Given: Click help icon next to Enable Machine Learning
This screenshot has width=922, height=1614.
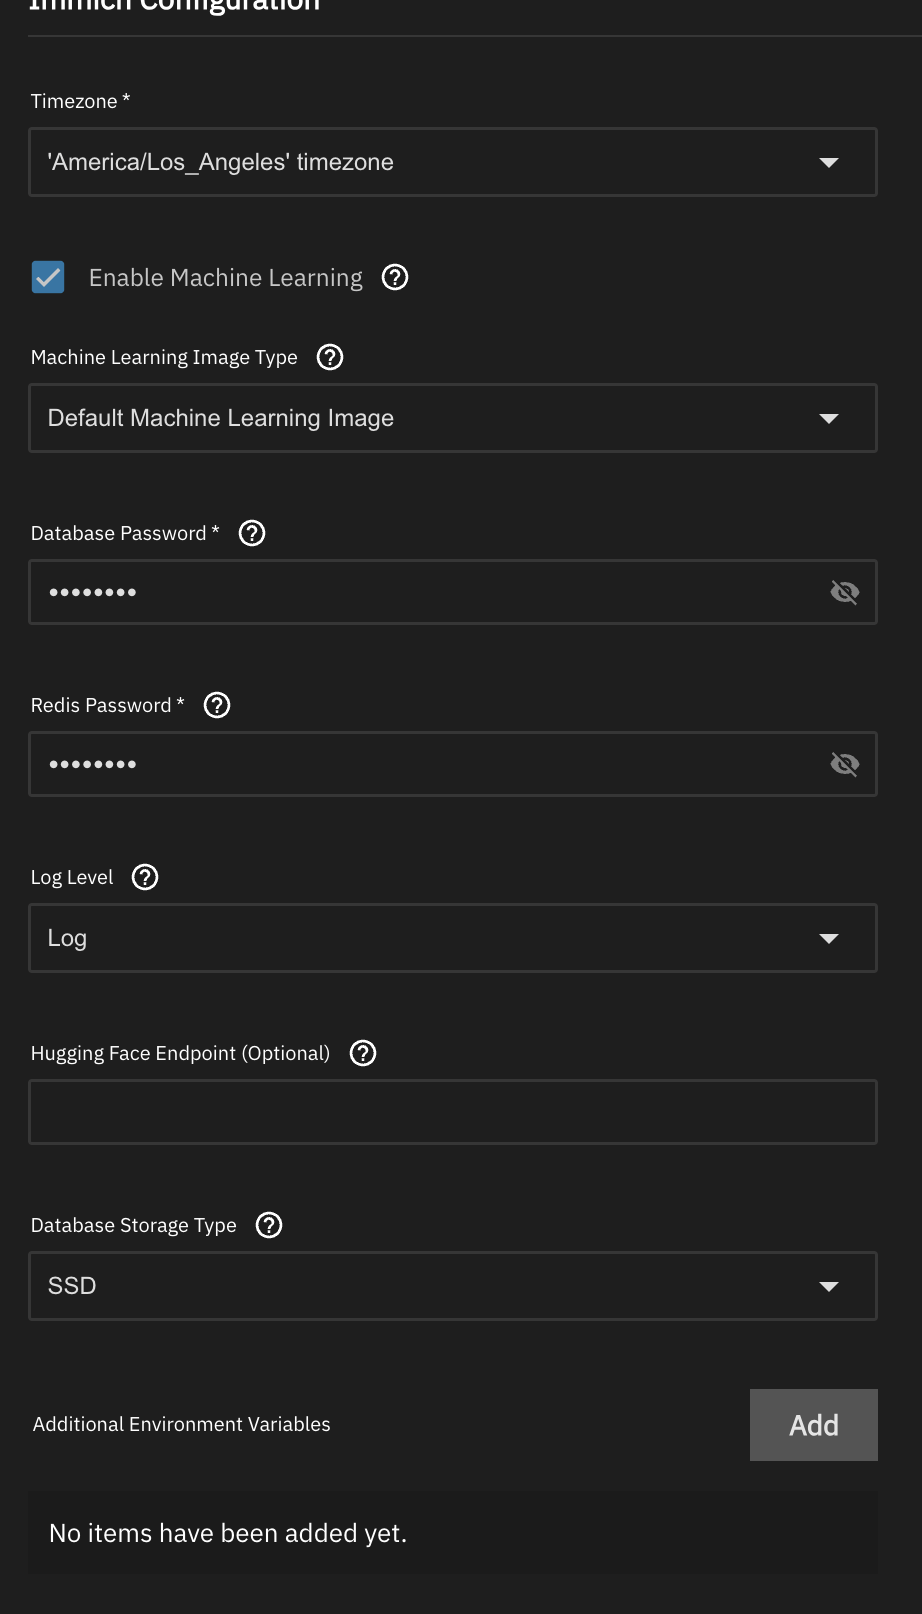Looking at the screenshot, I should coord(395,277).
